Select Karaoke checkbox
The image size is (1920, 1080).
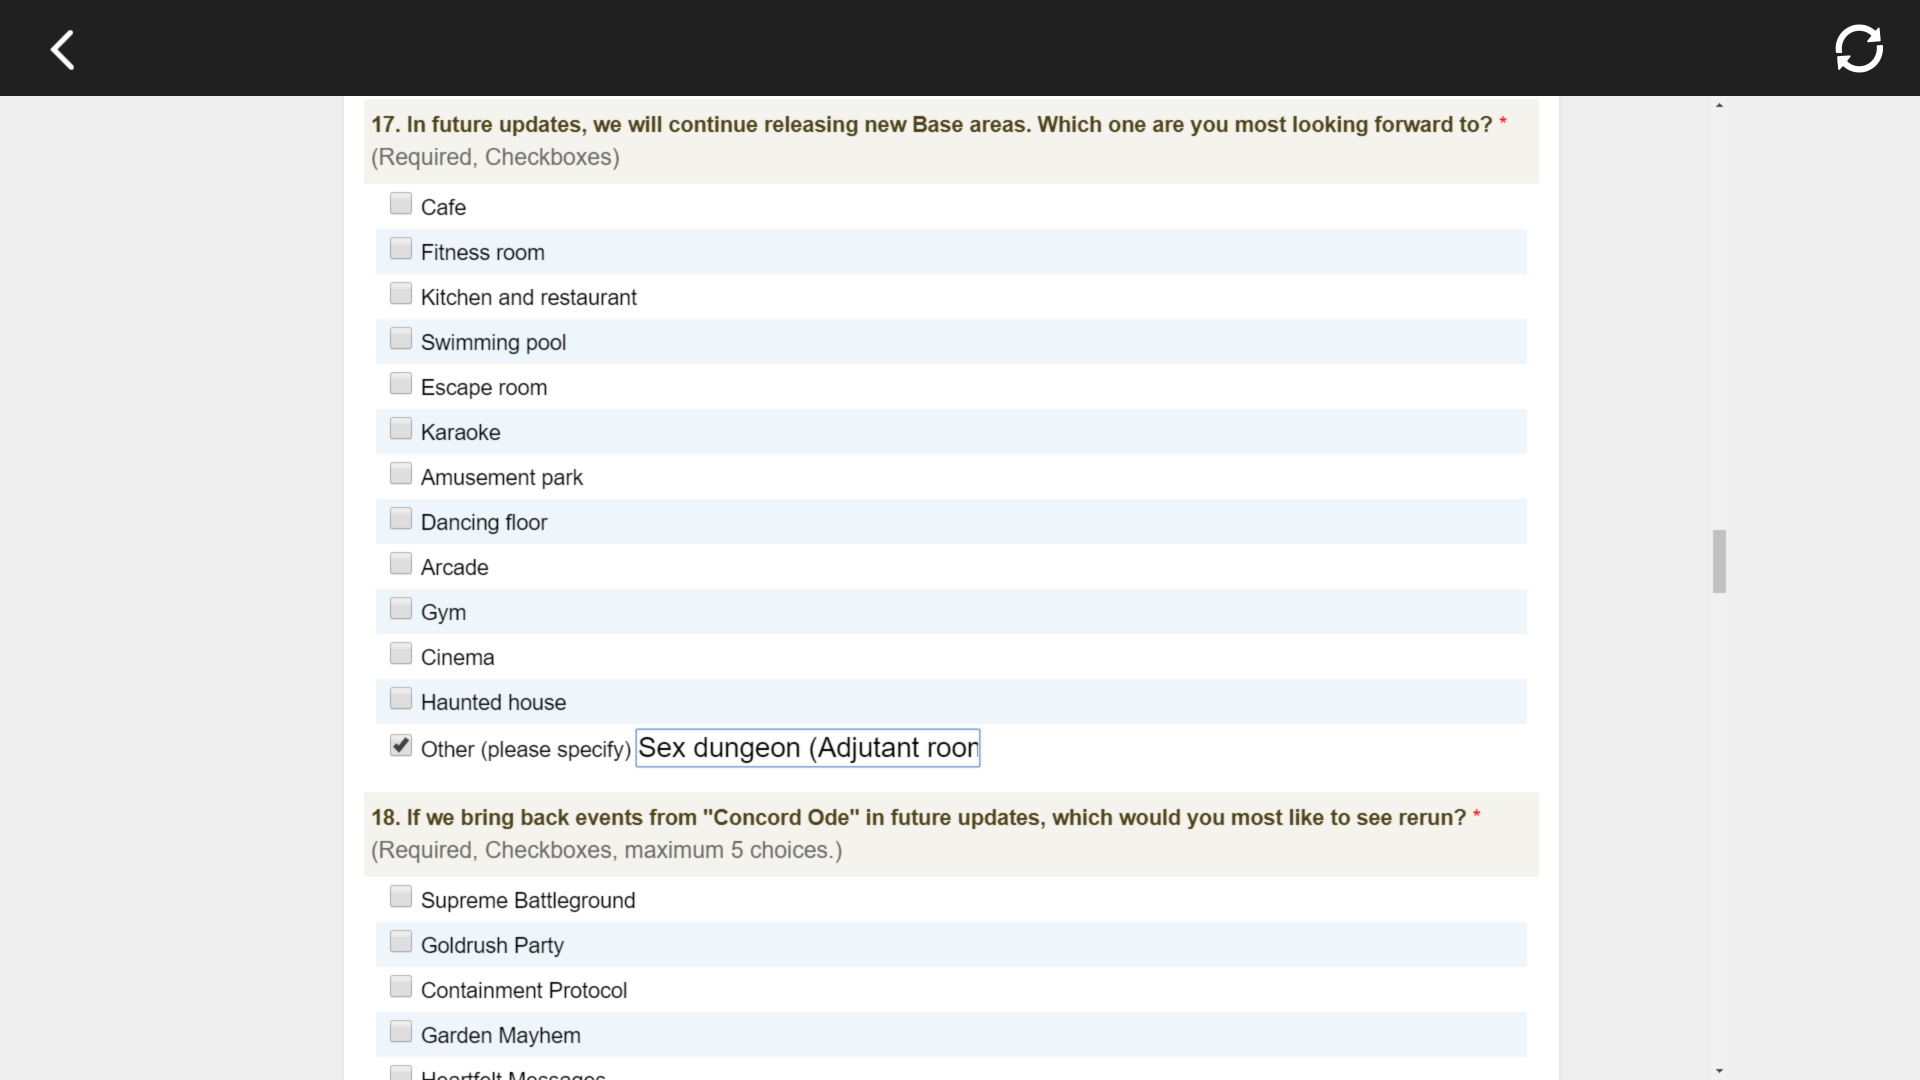(x=401, y=429)
